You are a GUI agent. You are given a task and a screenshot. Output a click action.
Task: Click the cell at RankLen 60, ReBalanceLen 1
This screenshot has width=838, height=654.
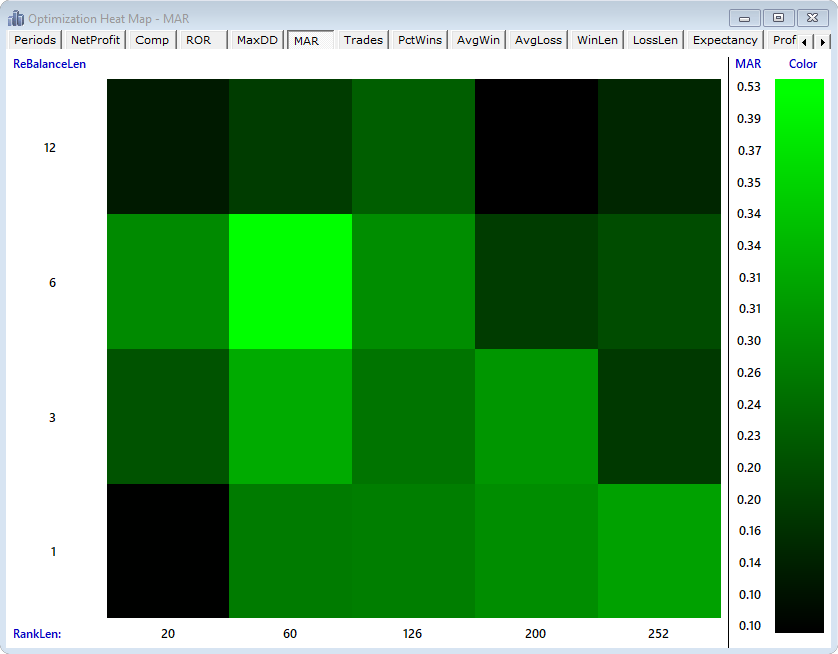pos(291,551)
